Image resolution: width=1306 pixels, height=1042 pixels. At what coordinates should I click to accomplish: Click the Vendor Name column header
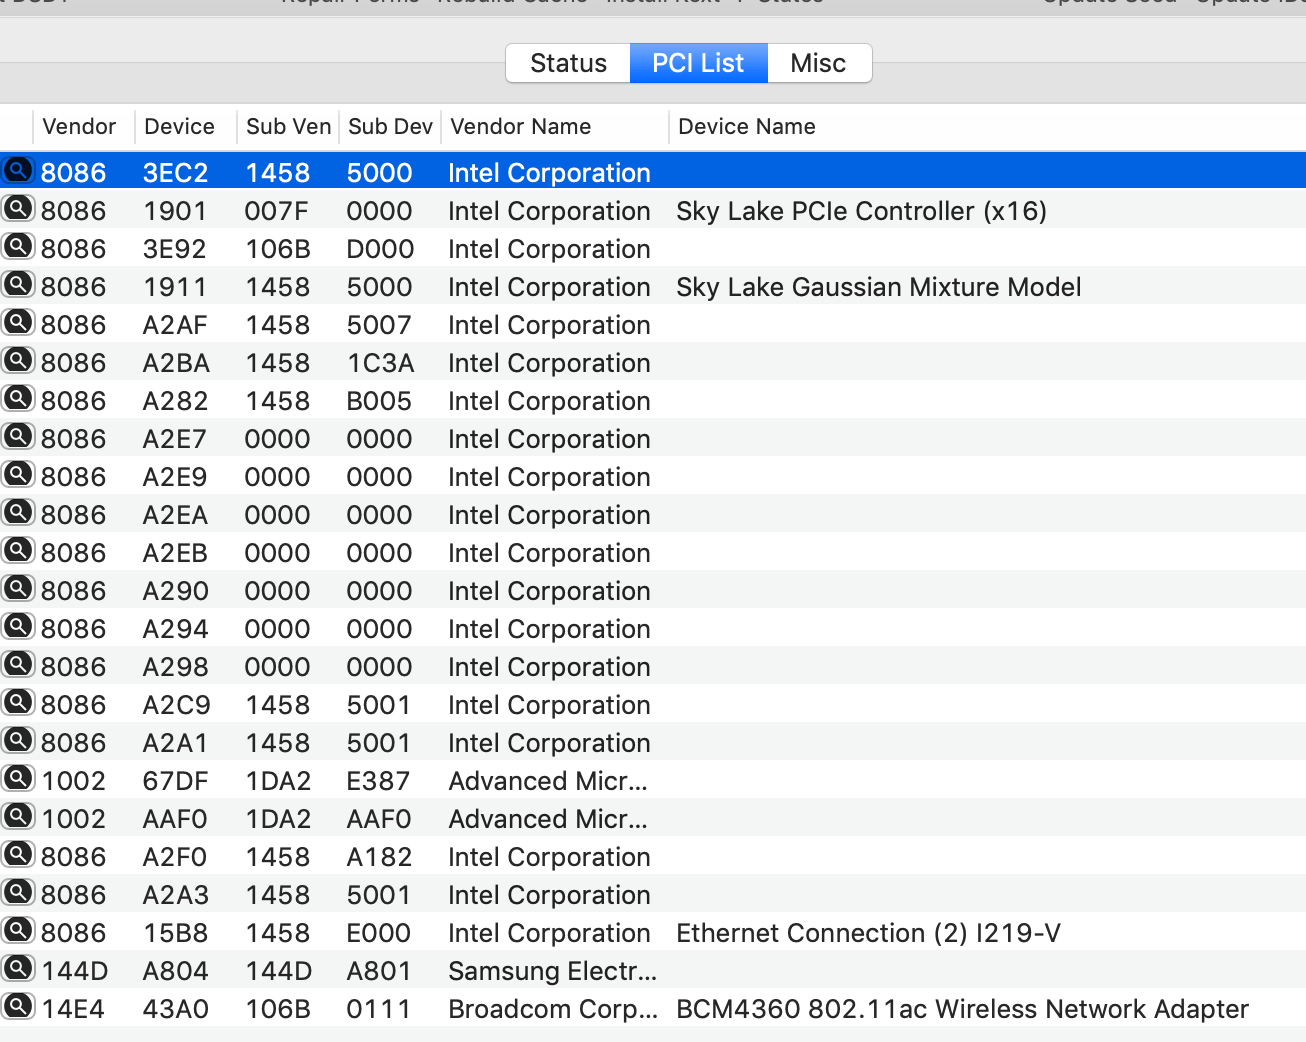point(520,127)
